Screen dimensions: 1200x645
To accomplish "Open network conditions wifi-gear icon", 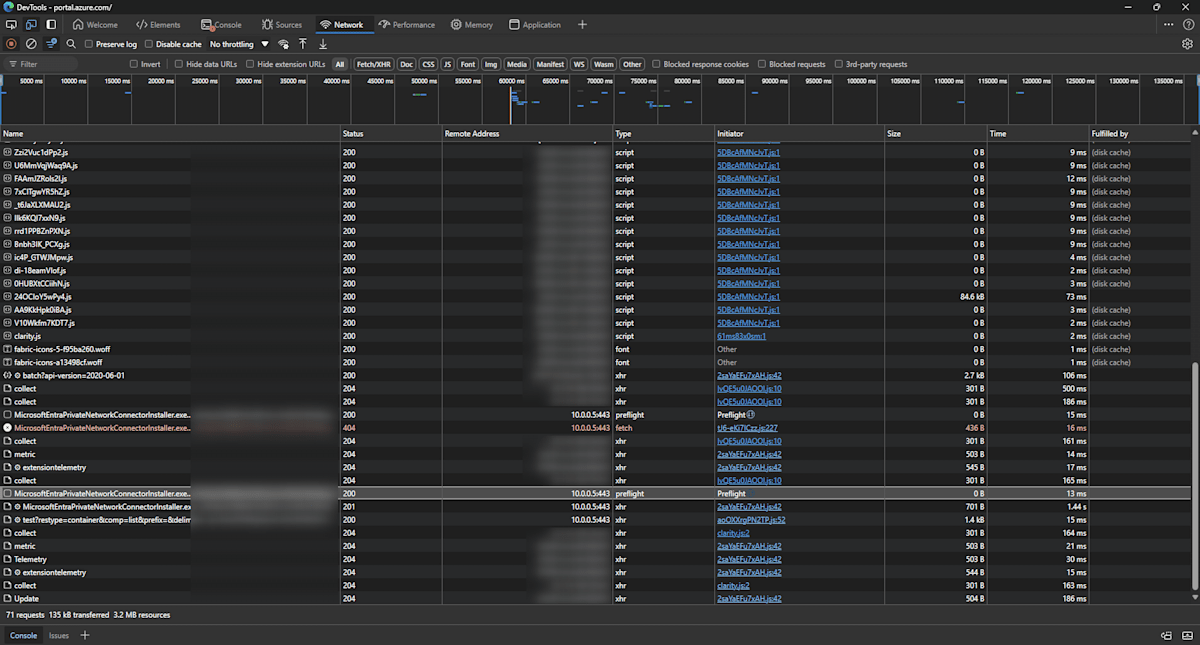I will (x=283, y=44).
